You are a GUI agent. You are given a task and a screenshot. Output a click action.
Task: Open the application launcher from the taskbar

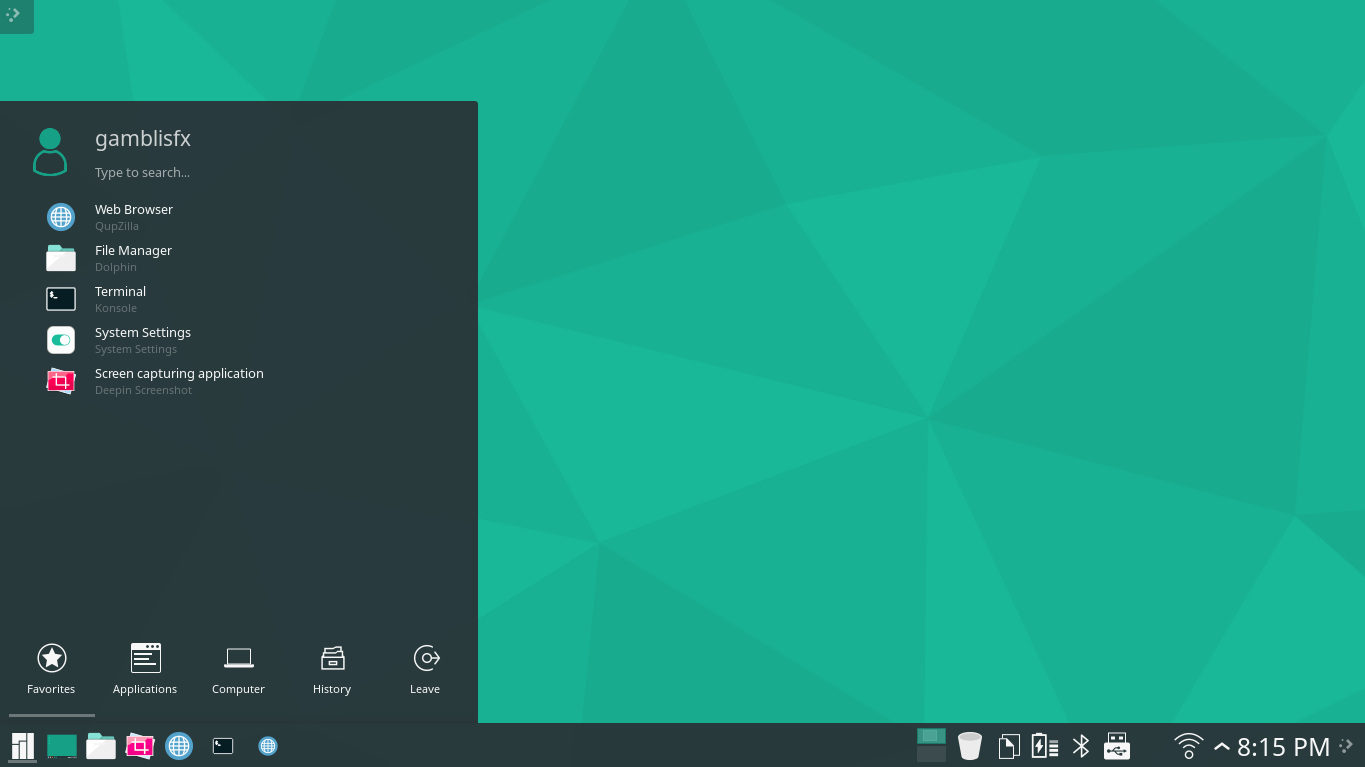21,746
